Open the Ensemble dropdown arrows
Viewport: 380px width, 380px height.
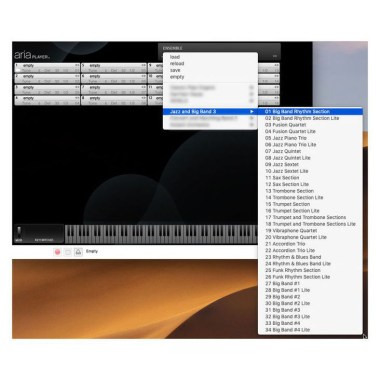coord(275,56)
